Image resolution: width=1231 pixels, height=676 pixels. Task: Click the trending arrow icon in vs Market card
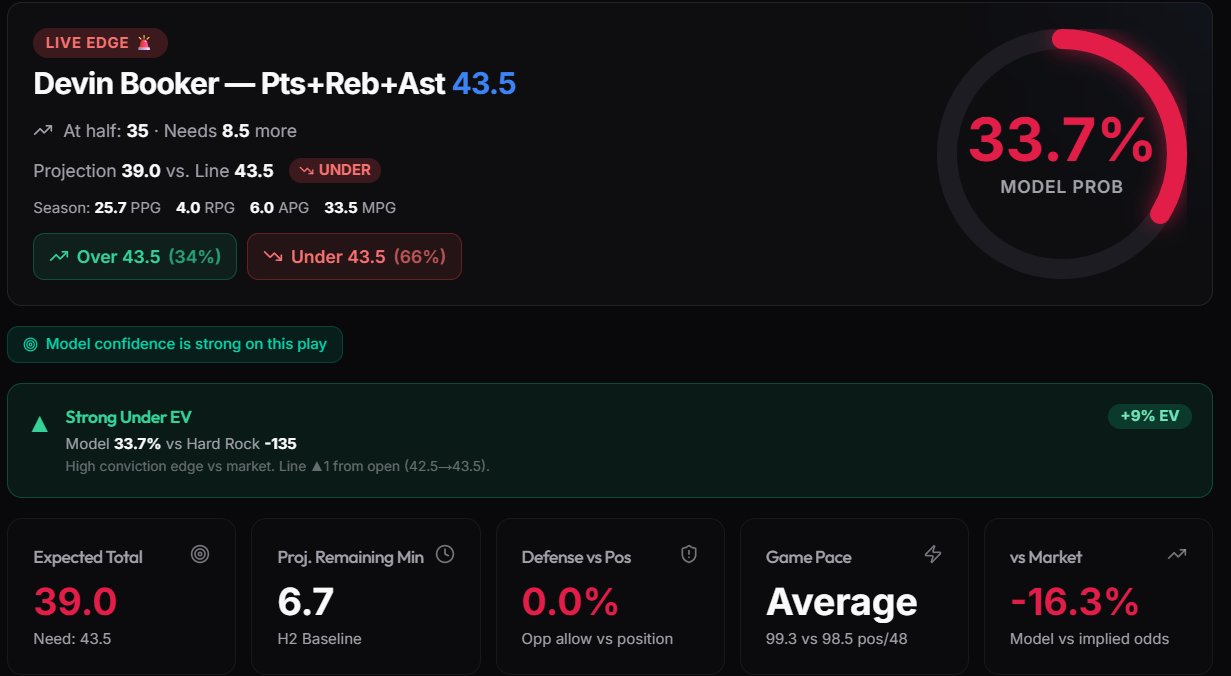click(1177, 554)
